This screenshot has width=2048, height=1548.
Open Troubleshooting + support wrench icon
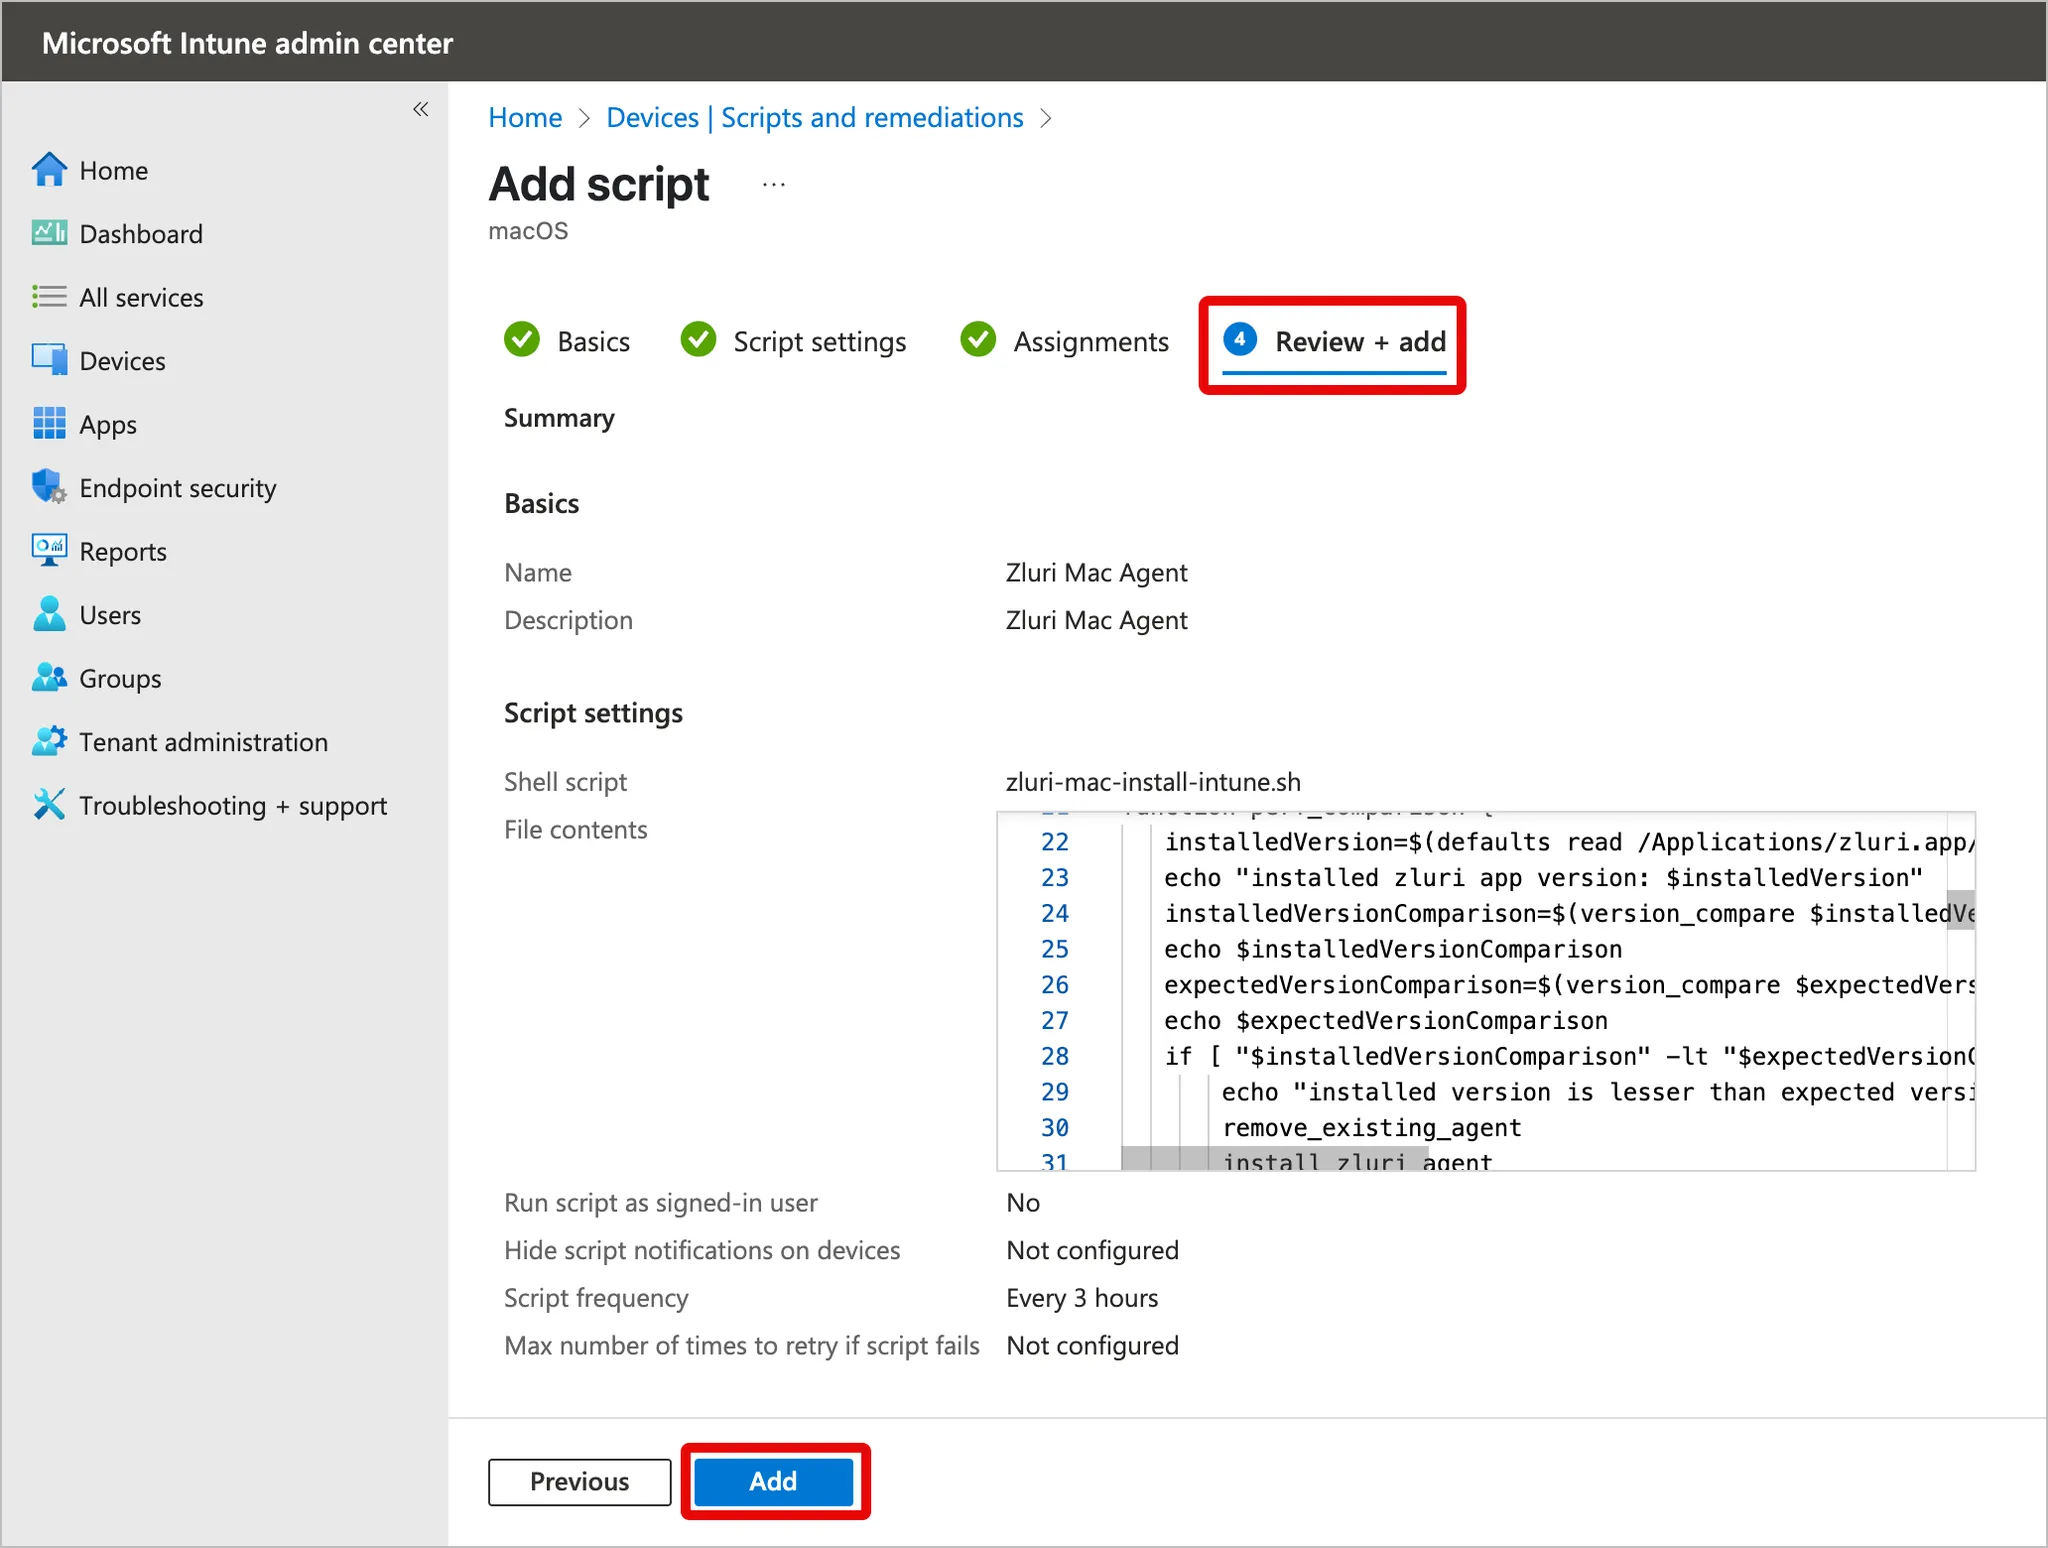coord(49,805)
